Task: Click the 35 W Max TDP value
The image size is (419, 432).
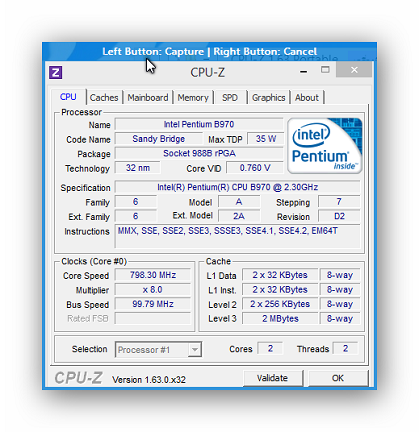Action: [x=266, y=139]
